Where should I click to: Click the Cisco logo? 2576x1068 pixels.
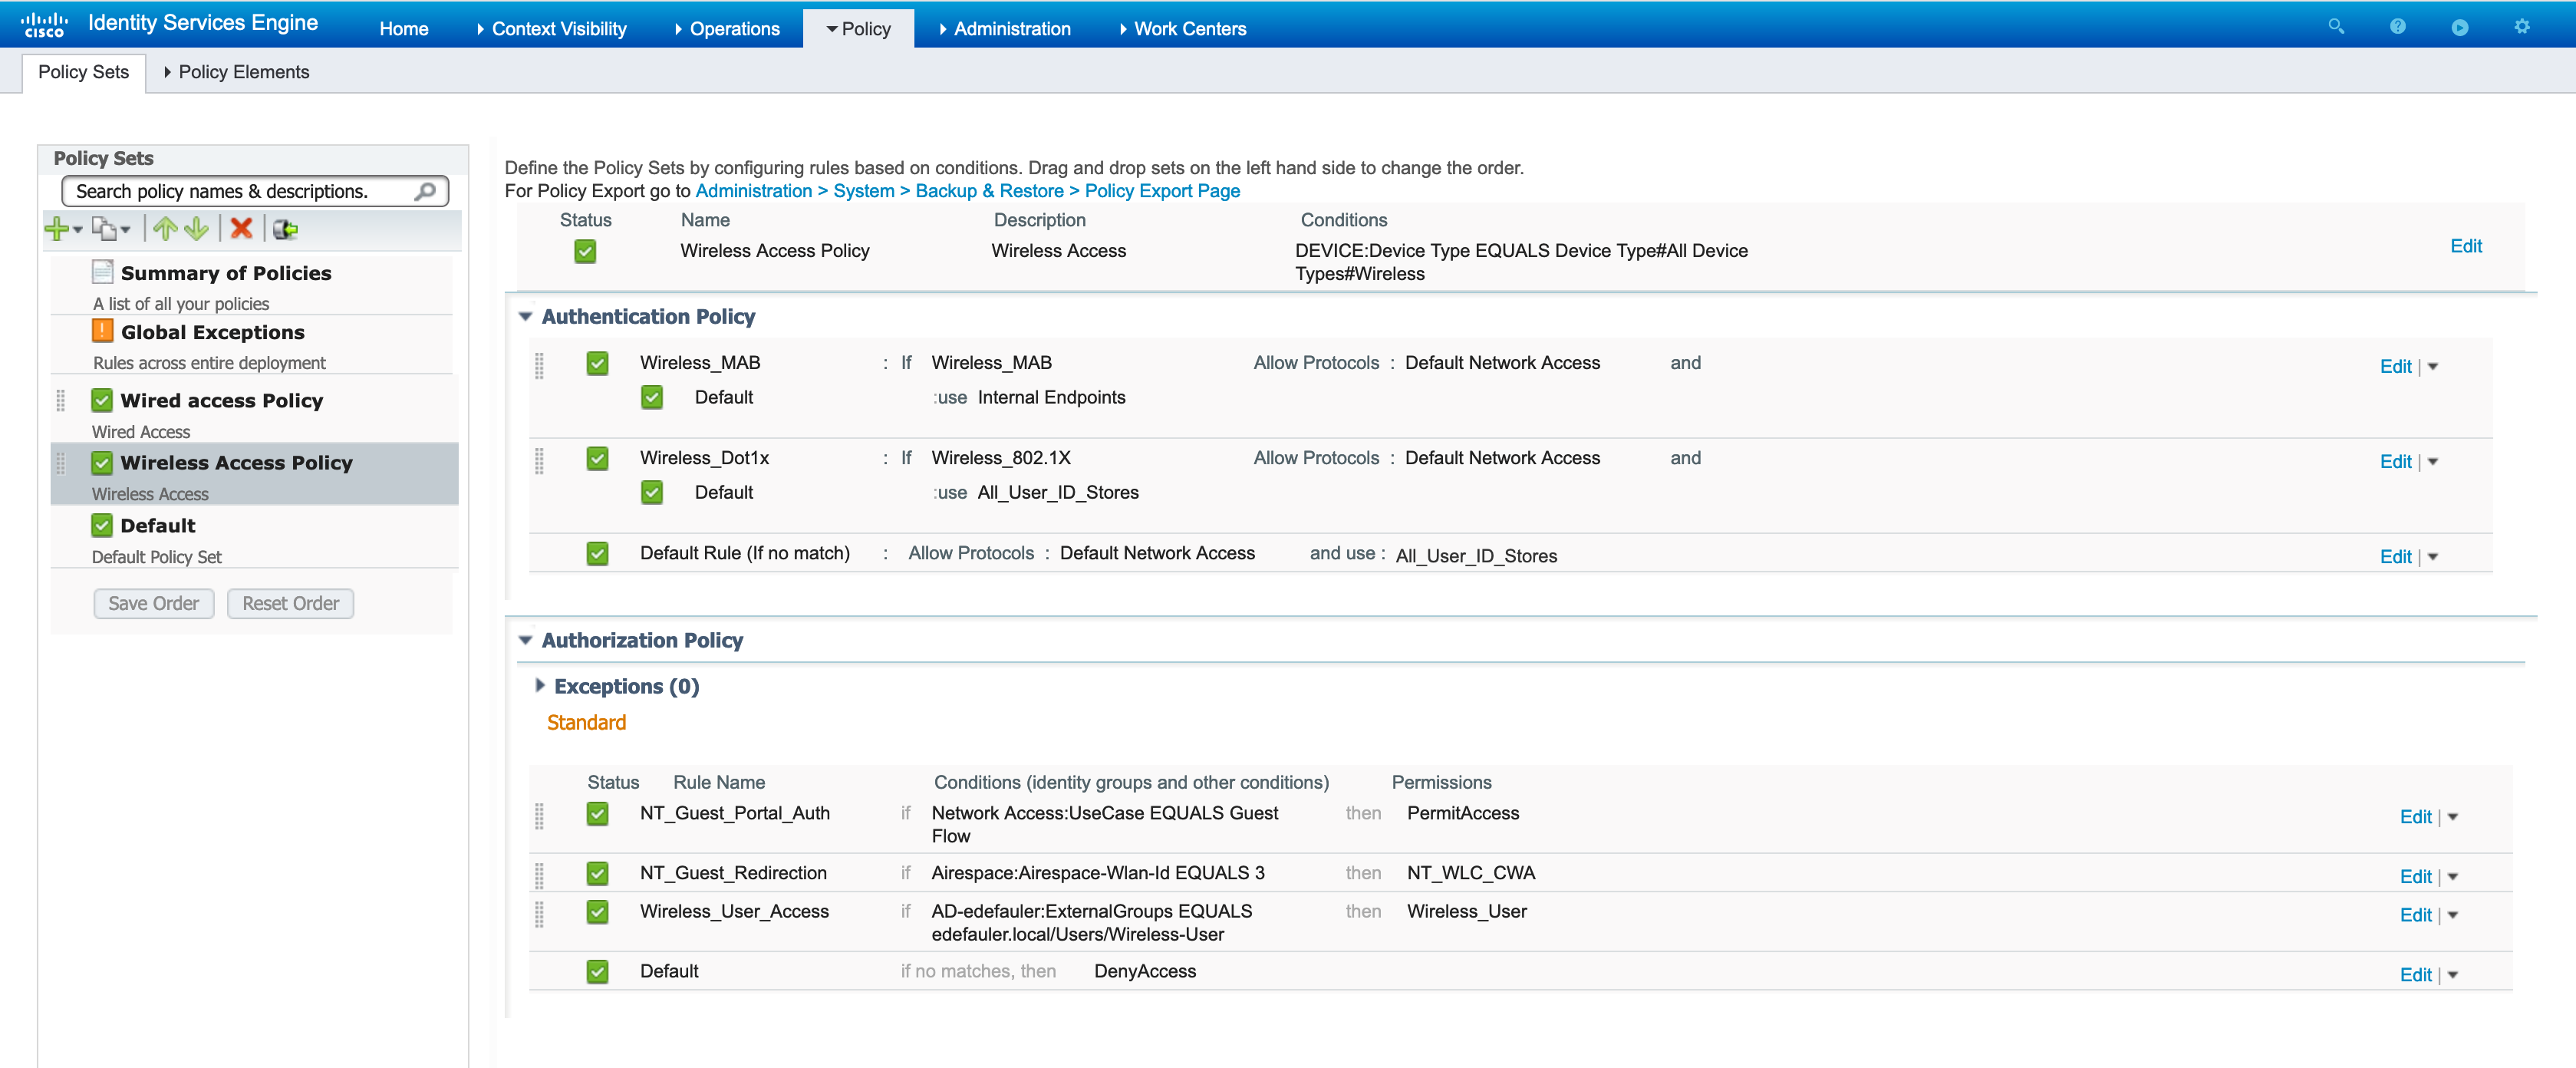[x=44, y=24]
